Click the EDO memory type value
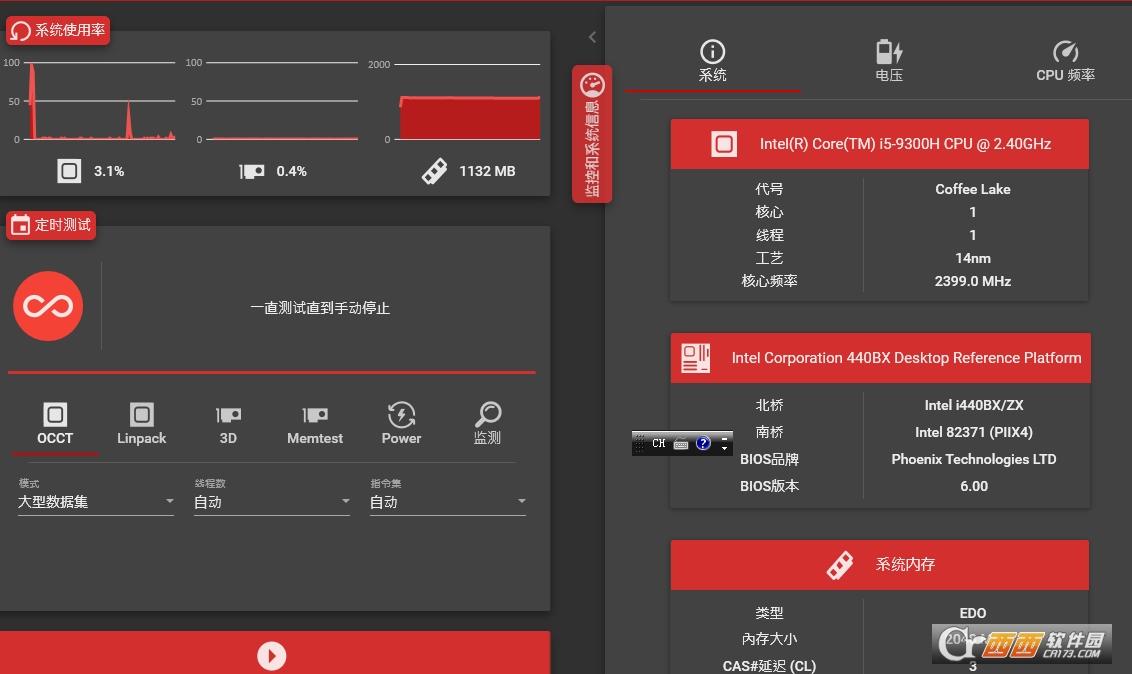Screen dimensions: 1132x674 click(x=972, y=613)
